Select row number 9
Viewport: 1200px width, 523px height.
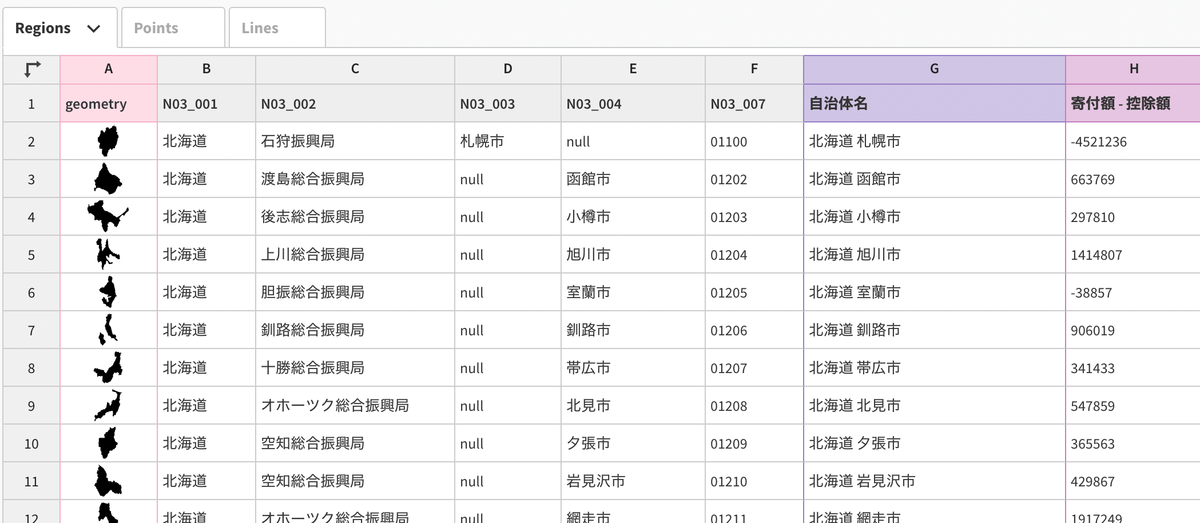pyautogui.click(x=31, y=405)
